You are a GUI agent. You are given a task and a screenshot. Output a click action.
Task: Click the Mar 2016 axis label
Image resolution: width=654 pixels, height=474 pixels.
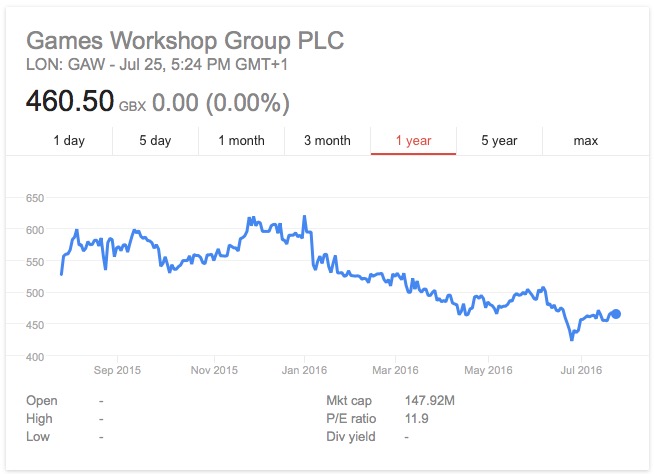coord(395,370)
